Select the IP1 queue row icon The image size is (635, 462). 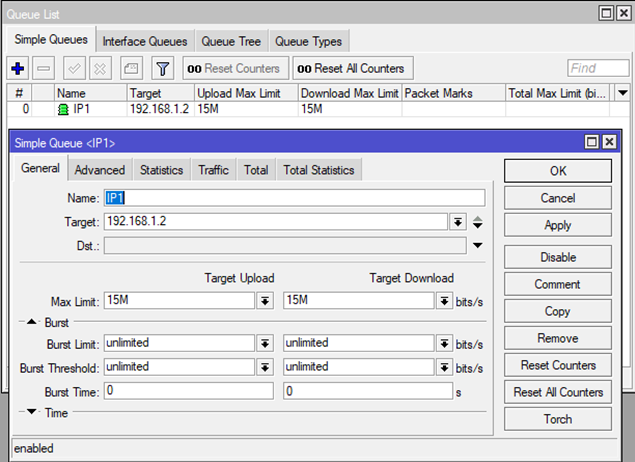tap(64, 109)
